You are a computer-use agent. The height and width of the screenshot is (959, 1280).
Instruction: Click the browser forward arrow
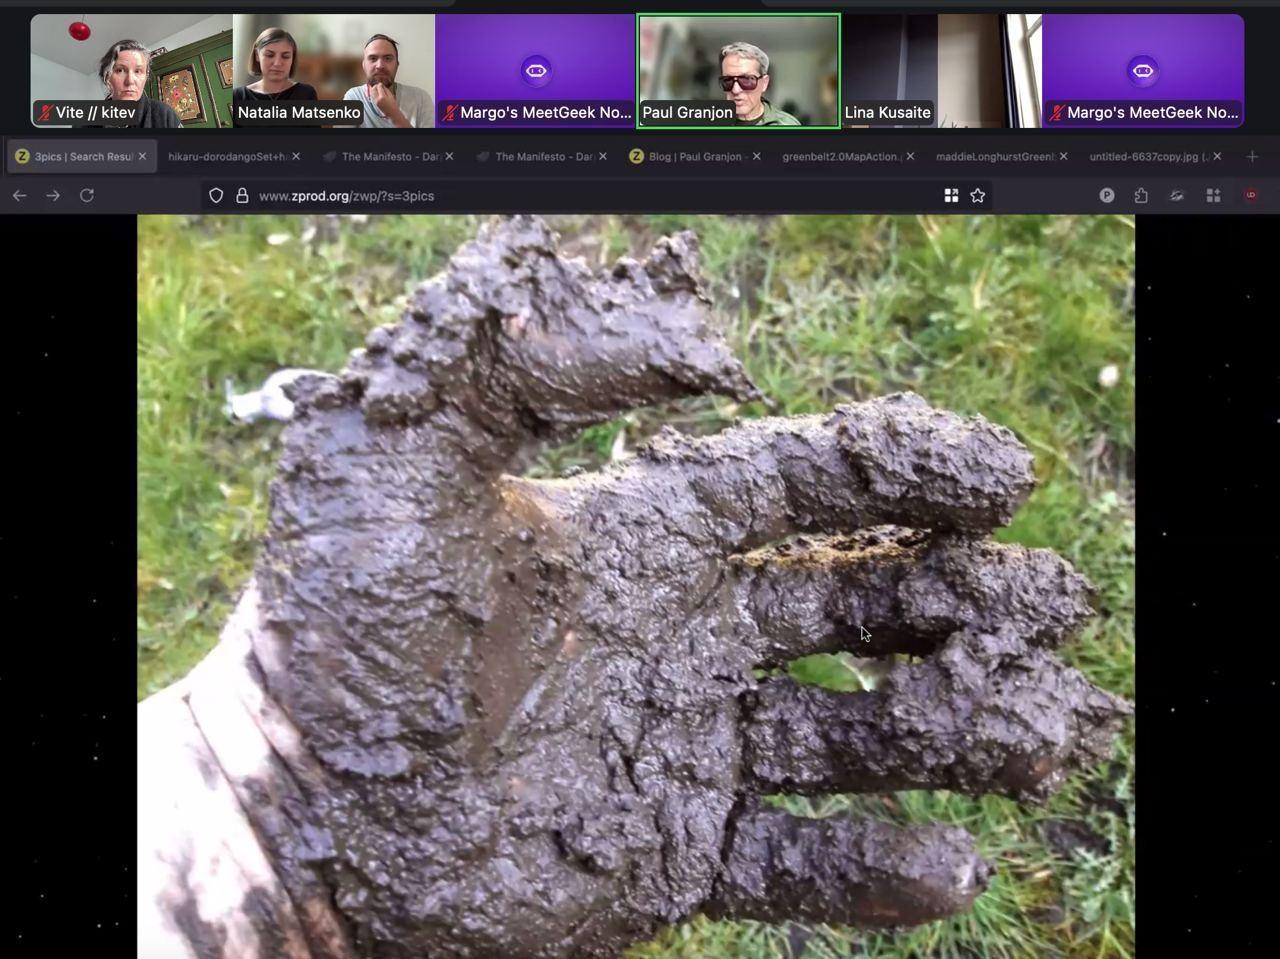pos(53,196)
